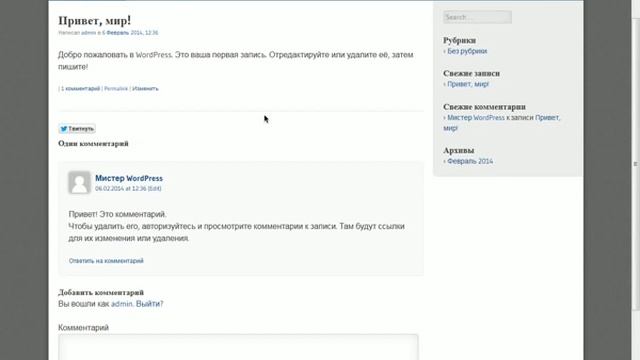Viewport: 640px width, 360px height.
Task: Open the admin author link under the title
Action: click(x=89, y=33)
